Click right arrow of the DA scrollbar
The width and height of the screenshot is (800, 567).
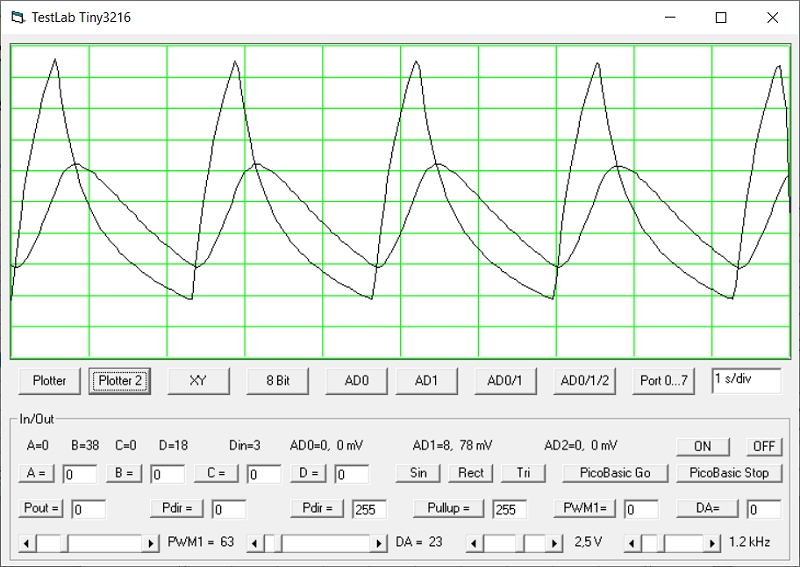pyautogui.click(x=379, y=543)
